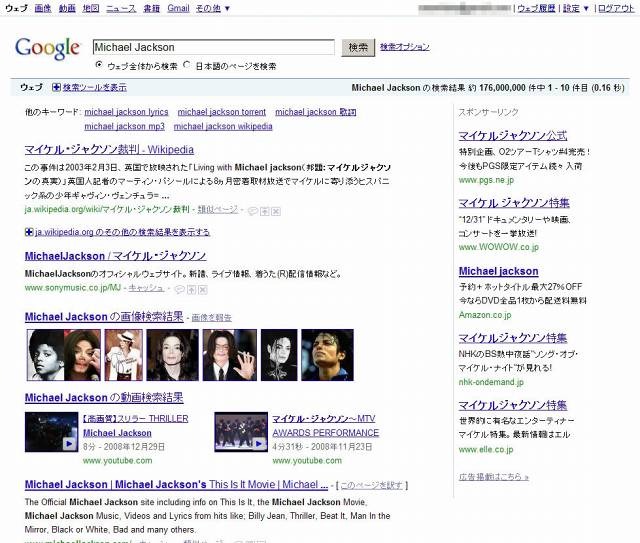This screenshot has height=543, width=640.
Task: Open the waving-hand Michael Jackson image thumbnail
Action: [x=230, y=355]
